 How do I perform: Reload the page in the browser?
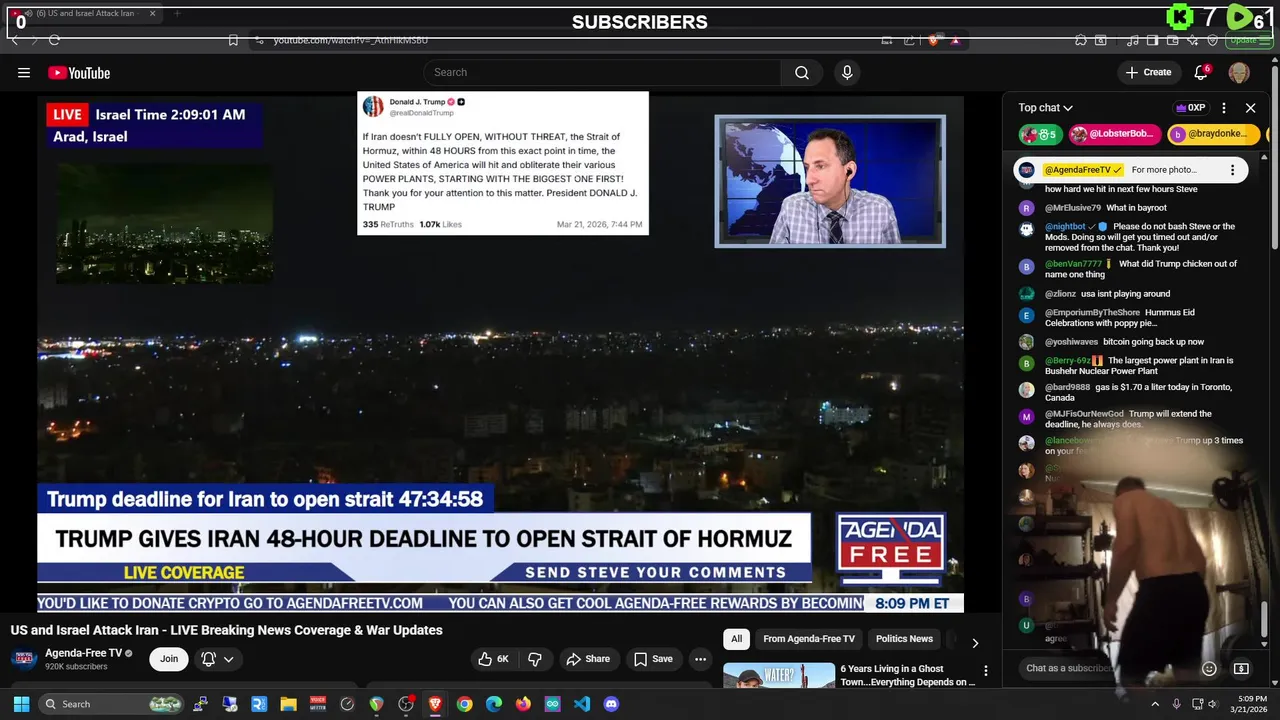[x=54, y=40]
